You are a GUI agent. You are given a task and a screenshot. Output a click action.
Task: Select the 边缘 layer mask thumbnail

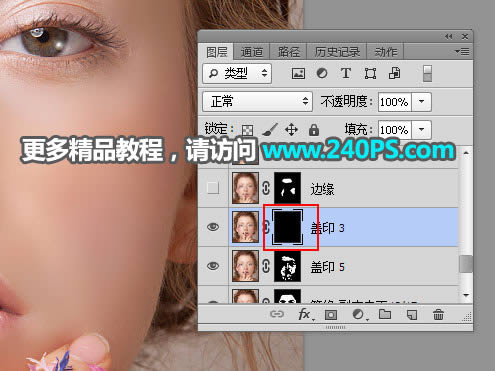coord(287,188)
